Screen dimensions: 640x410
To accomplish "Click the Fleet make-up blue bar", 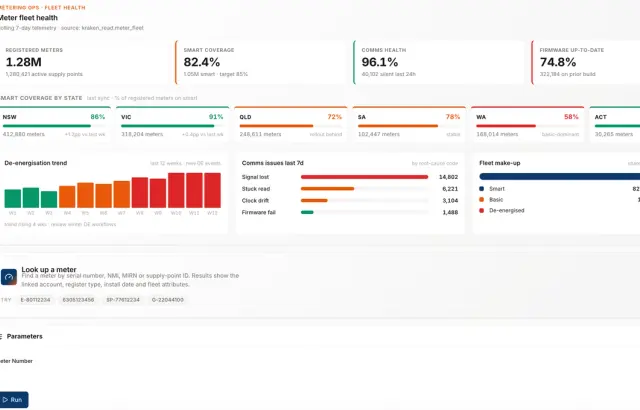I will point(560,177).
